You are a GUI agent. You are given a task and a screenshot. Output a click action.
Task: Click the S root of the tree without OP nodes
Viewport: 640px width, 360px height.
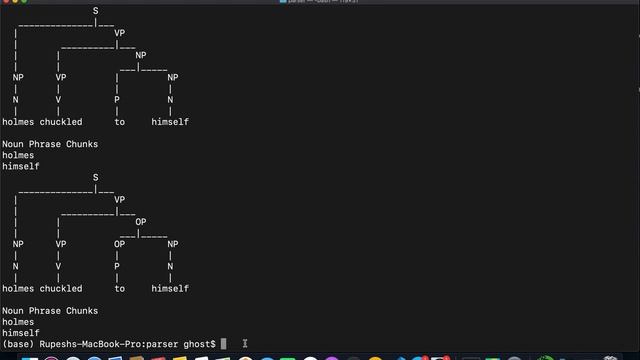pos(95,11)
